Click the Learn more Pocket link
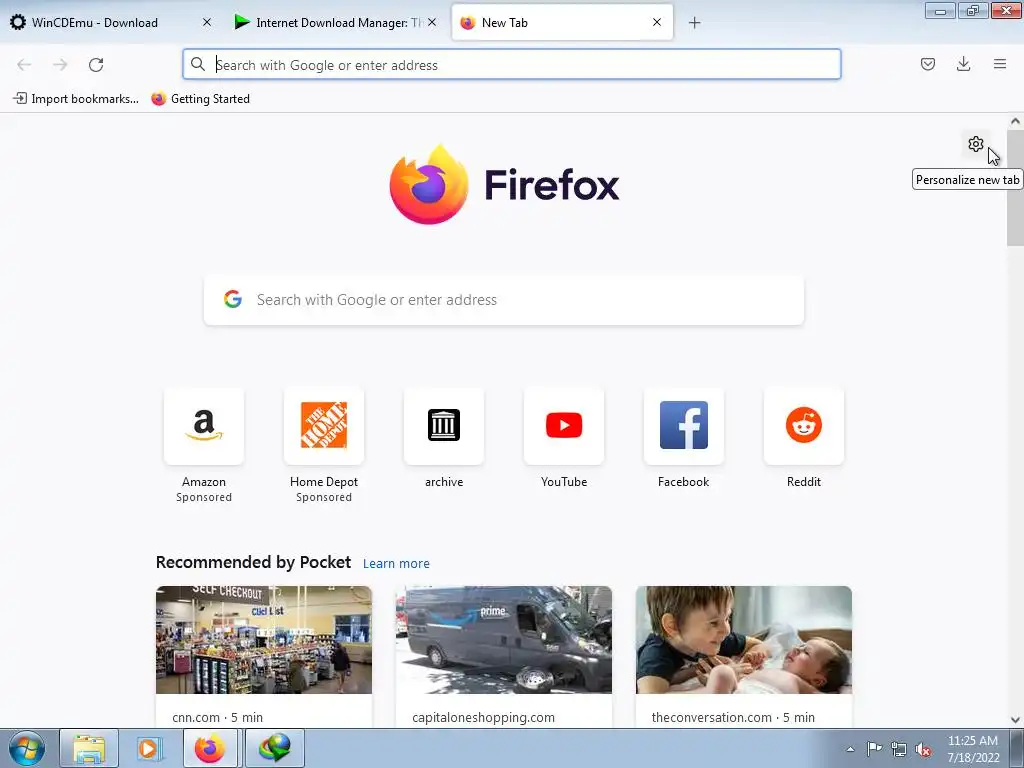The width and height of the screenshot is (1024, 768). click(x=396, y=564)
